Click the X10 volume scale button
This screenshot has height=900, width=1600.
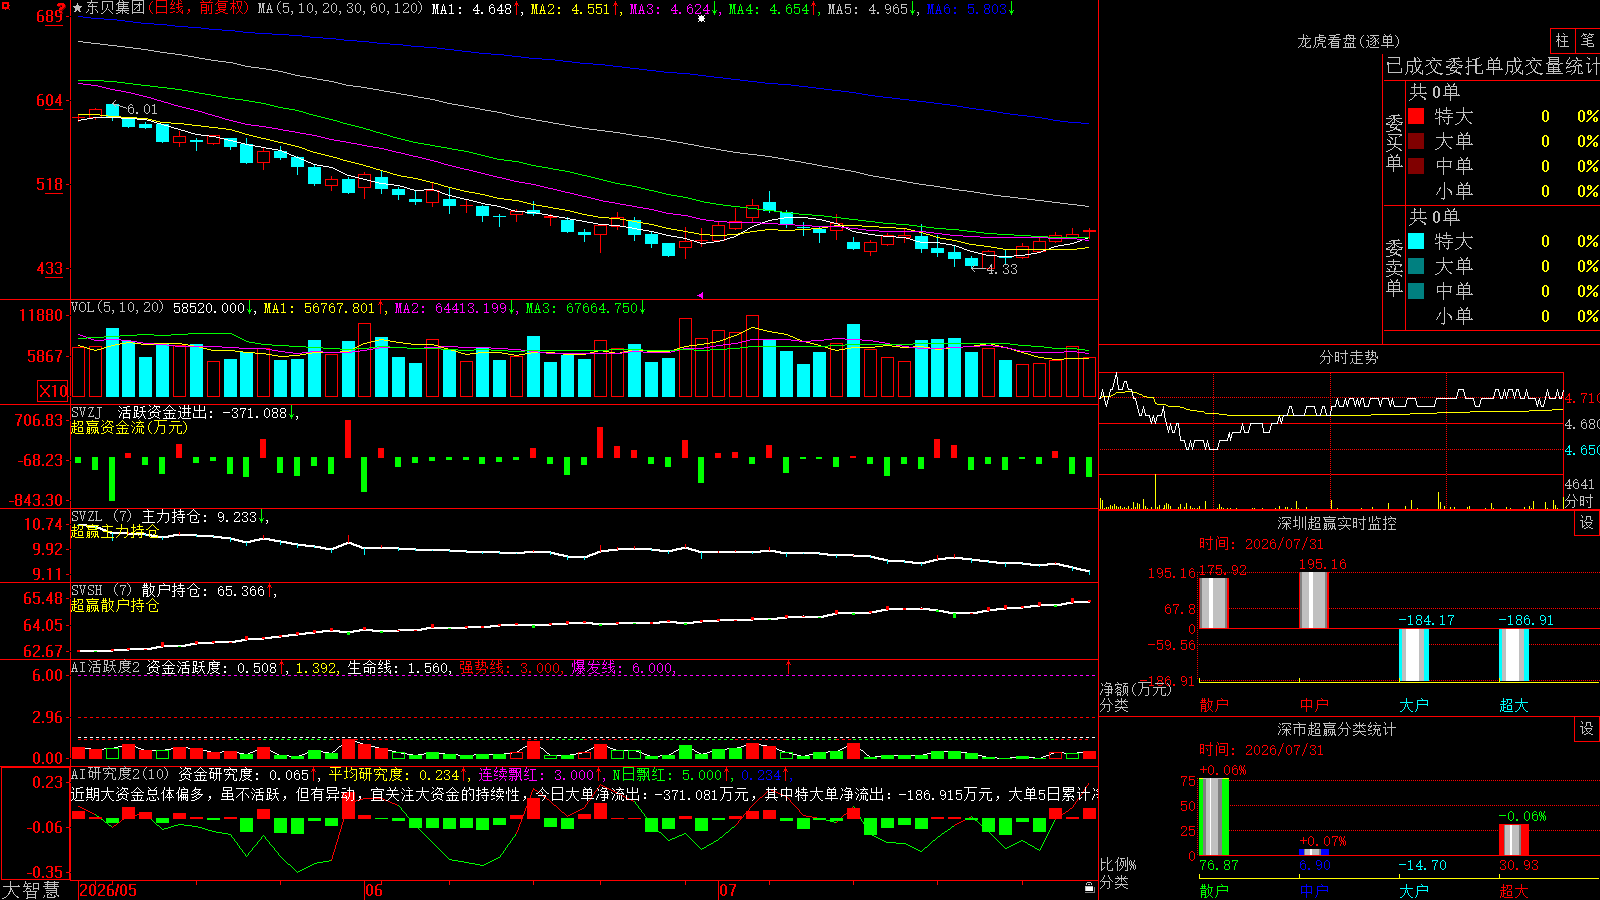tap(53, 391)
